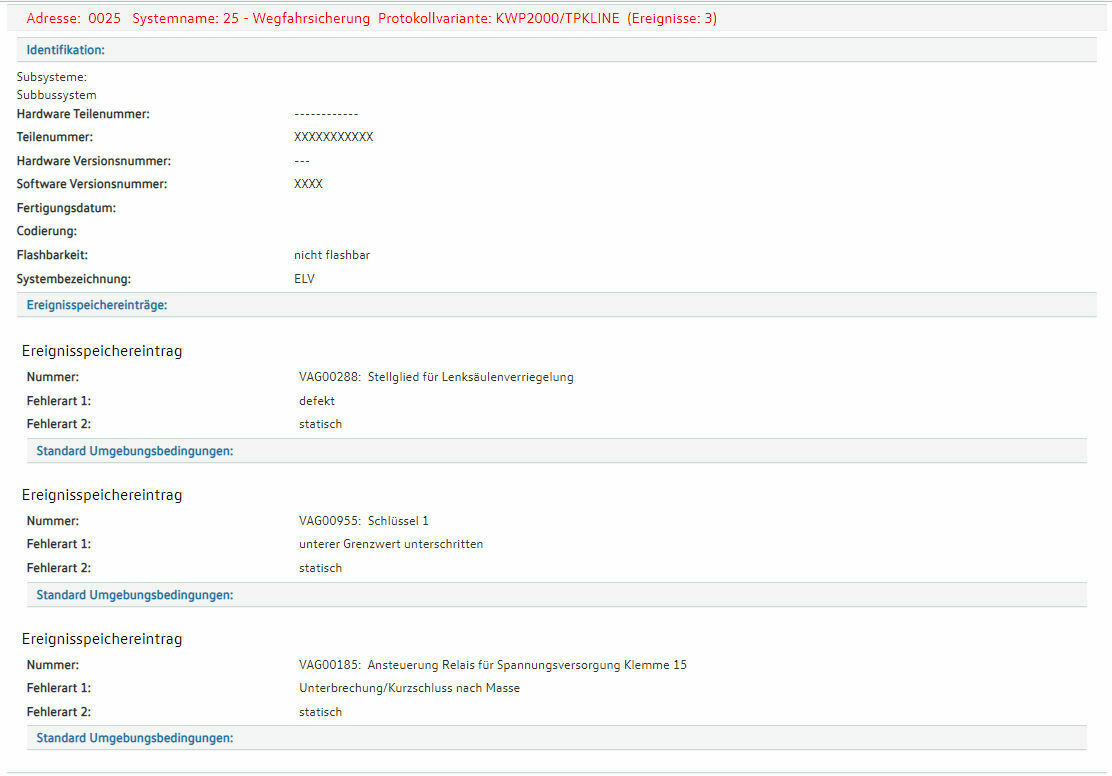The height and width of the screenshot is (776, 1112).
Task: Click the 'defekt' Fehlerart 1 value
Action: 317,401
